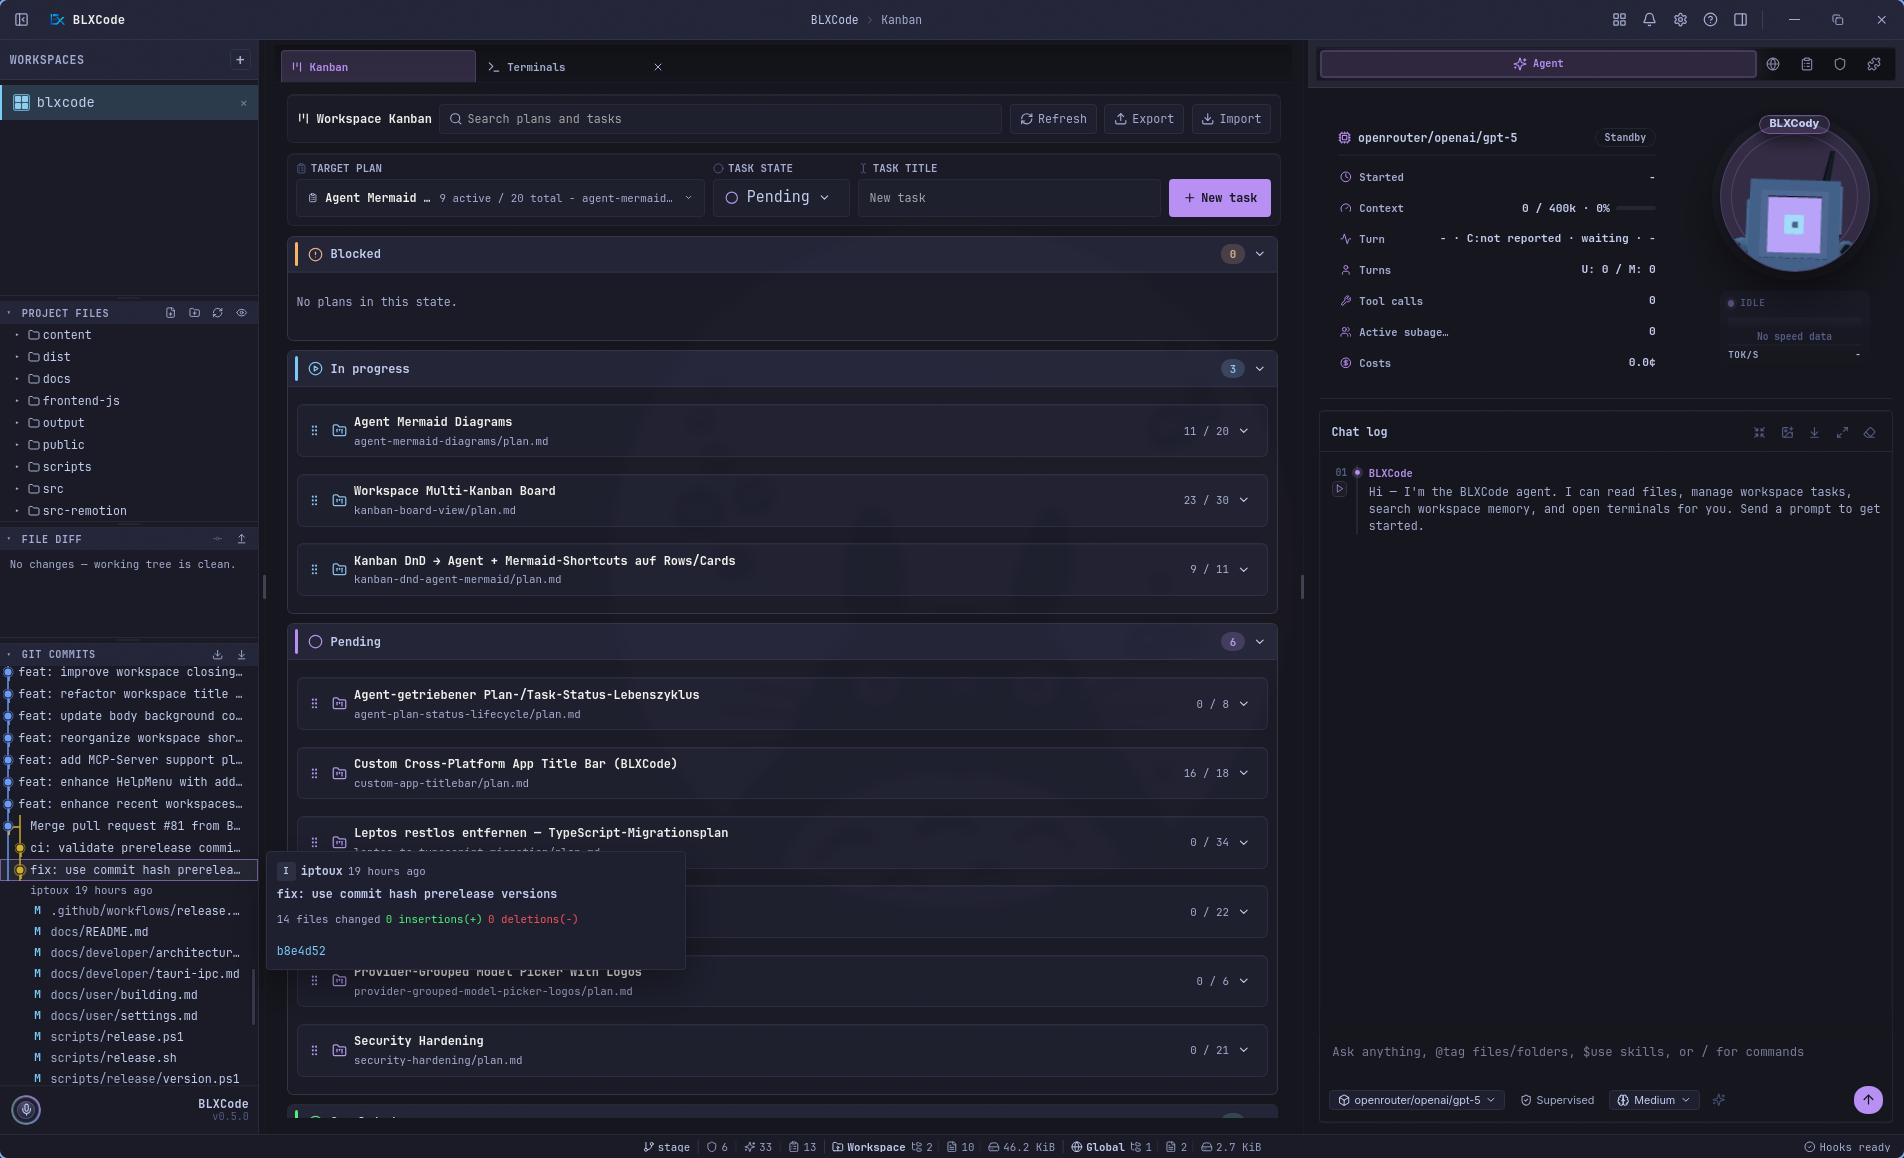Toggle the right panel layout icon
Viewport: 1904px width, 1158px height.
pos(1740,20)
